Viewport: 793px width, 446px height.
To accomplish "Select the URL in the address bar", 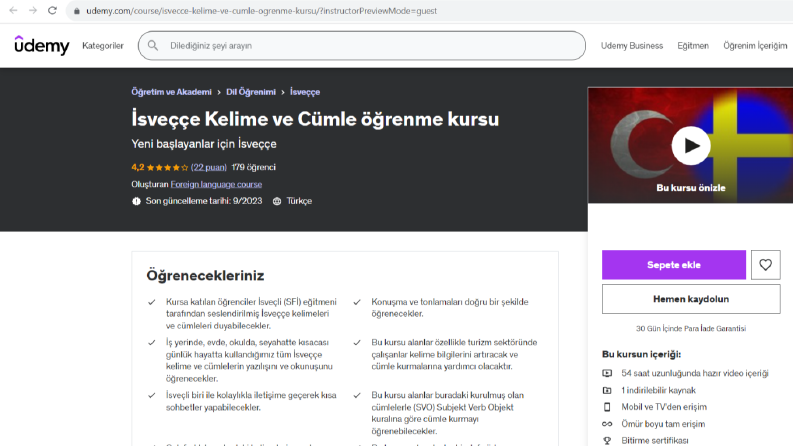I will (x=261, y=11).
